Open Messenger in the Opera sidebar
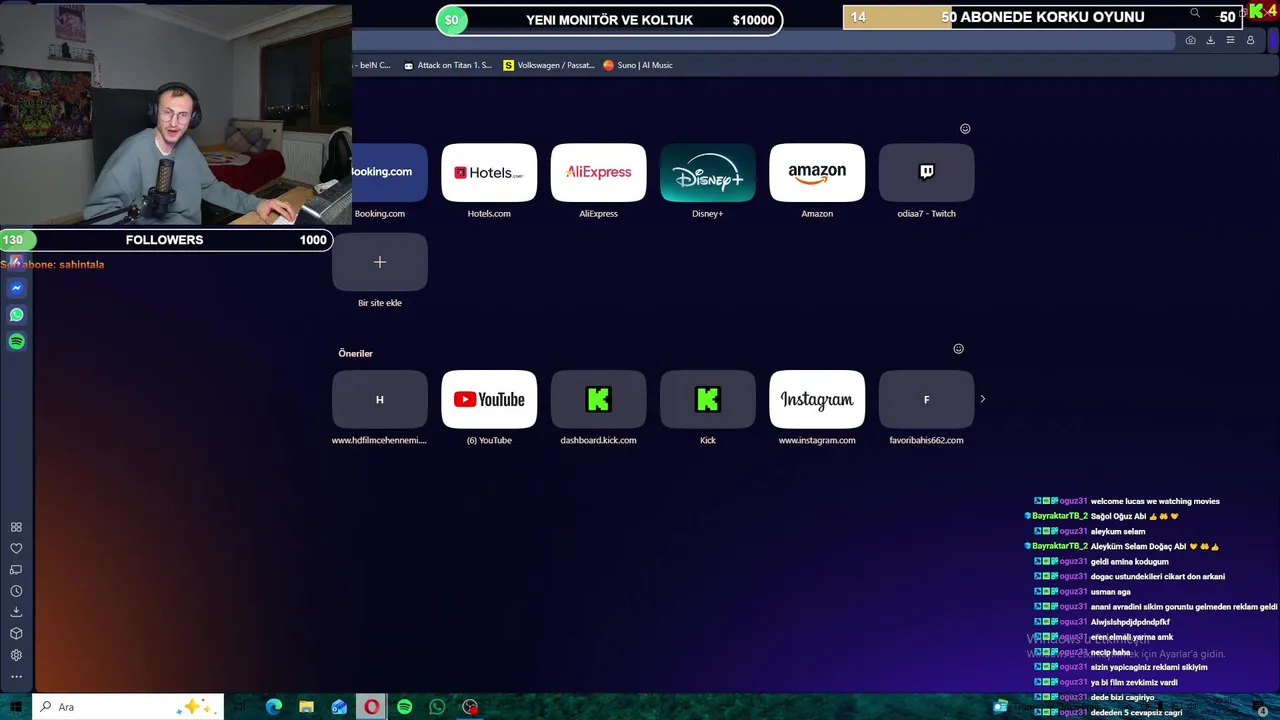The width and height of the screenshot is (1280, 720). point(16,288)
